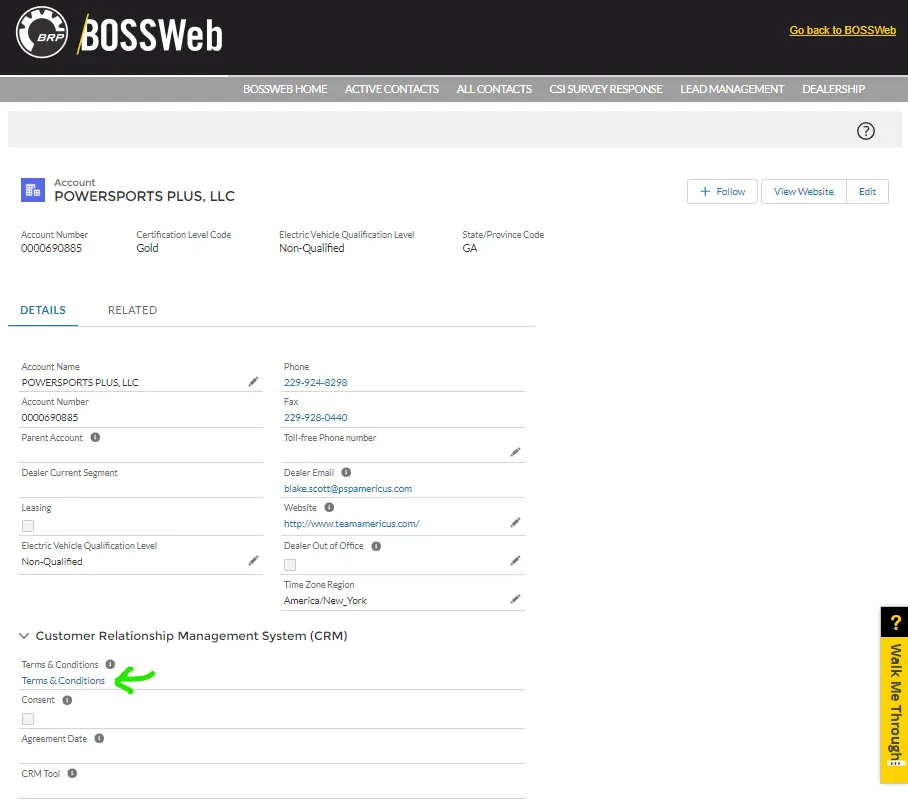The height and width of the screenshot is (801, 908).
Task: Open DEALERSHIP menu
Action: coord(833,89)
